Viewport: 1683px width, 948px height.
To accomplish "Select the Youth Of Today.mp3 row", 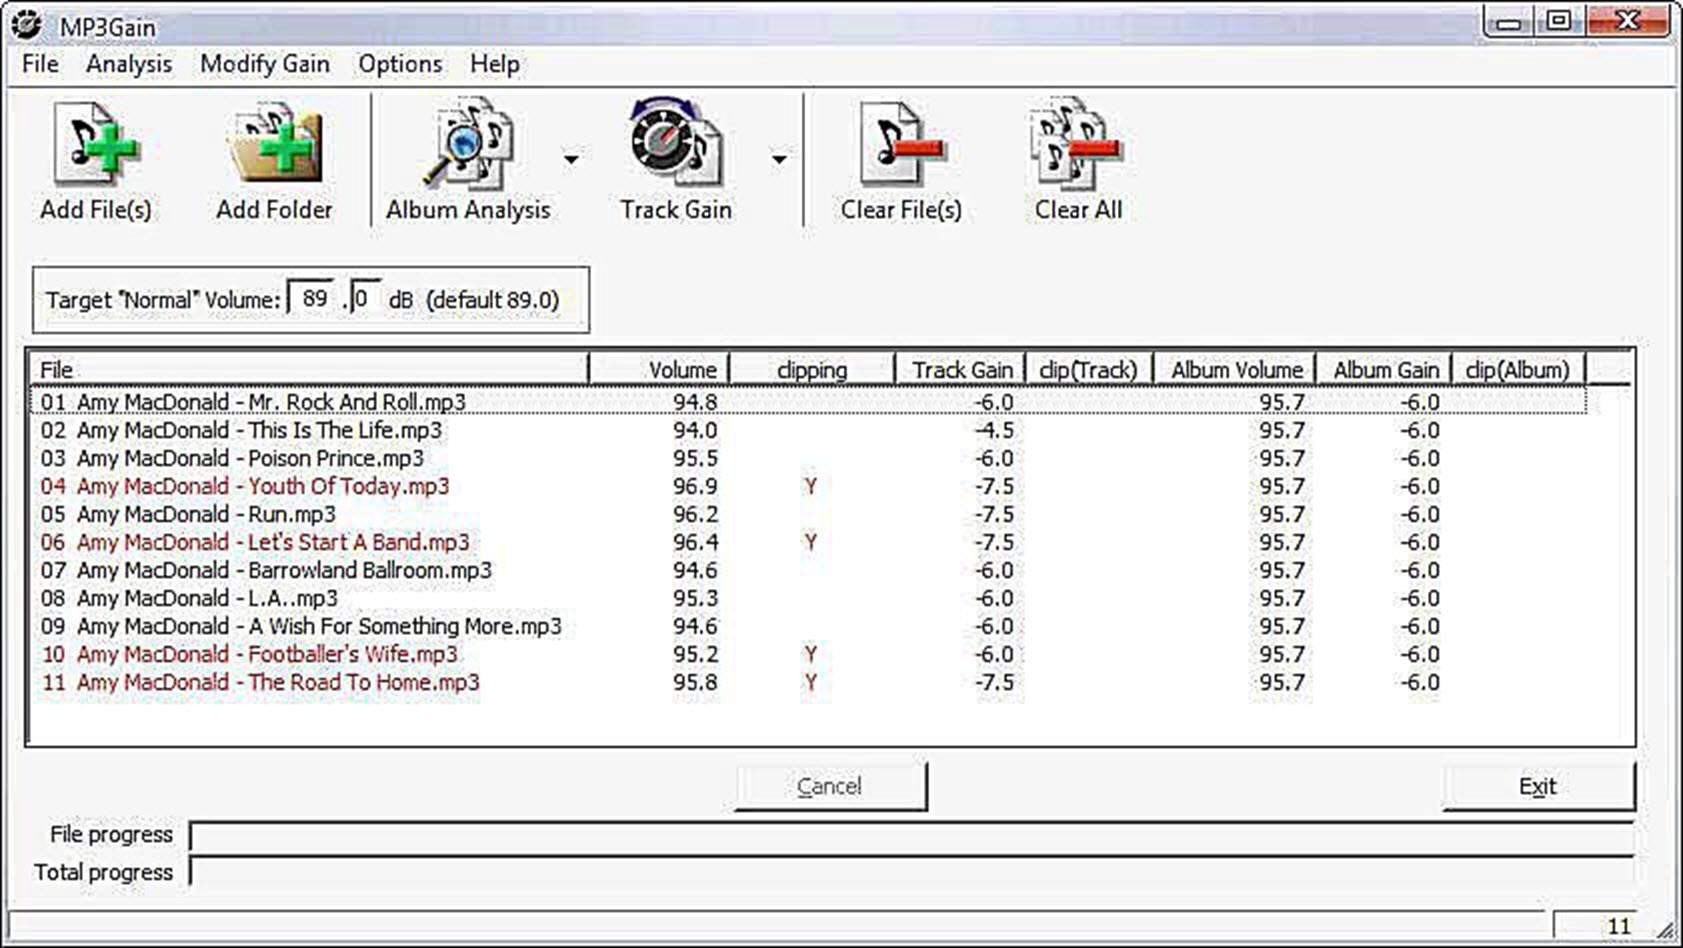I will point(809,486).
